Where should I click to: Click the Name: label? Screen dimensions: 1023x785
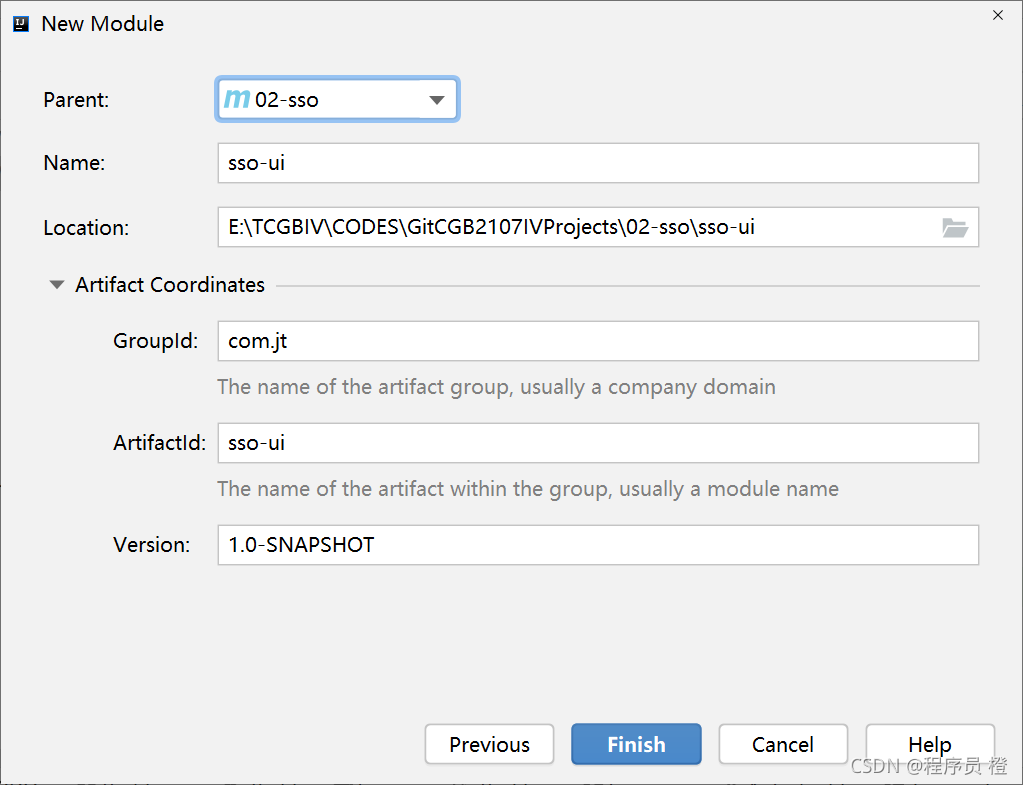(74, 162)
